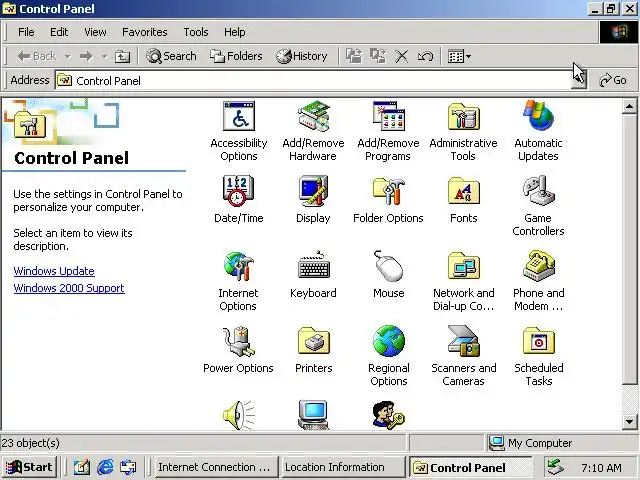Select the users and key icon

coord(389,415)
